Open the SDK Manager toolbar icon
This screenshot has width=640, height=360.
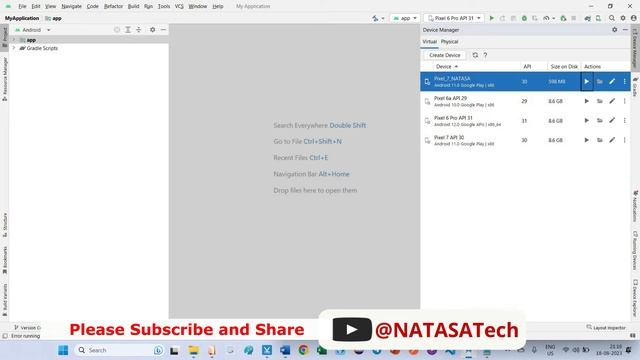pyautogui.click(x=598, y=18)
